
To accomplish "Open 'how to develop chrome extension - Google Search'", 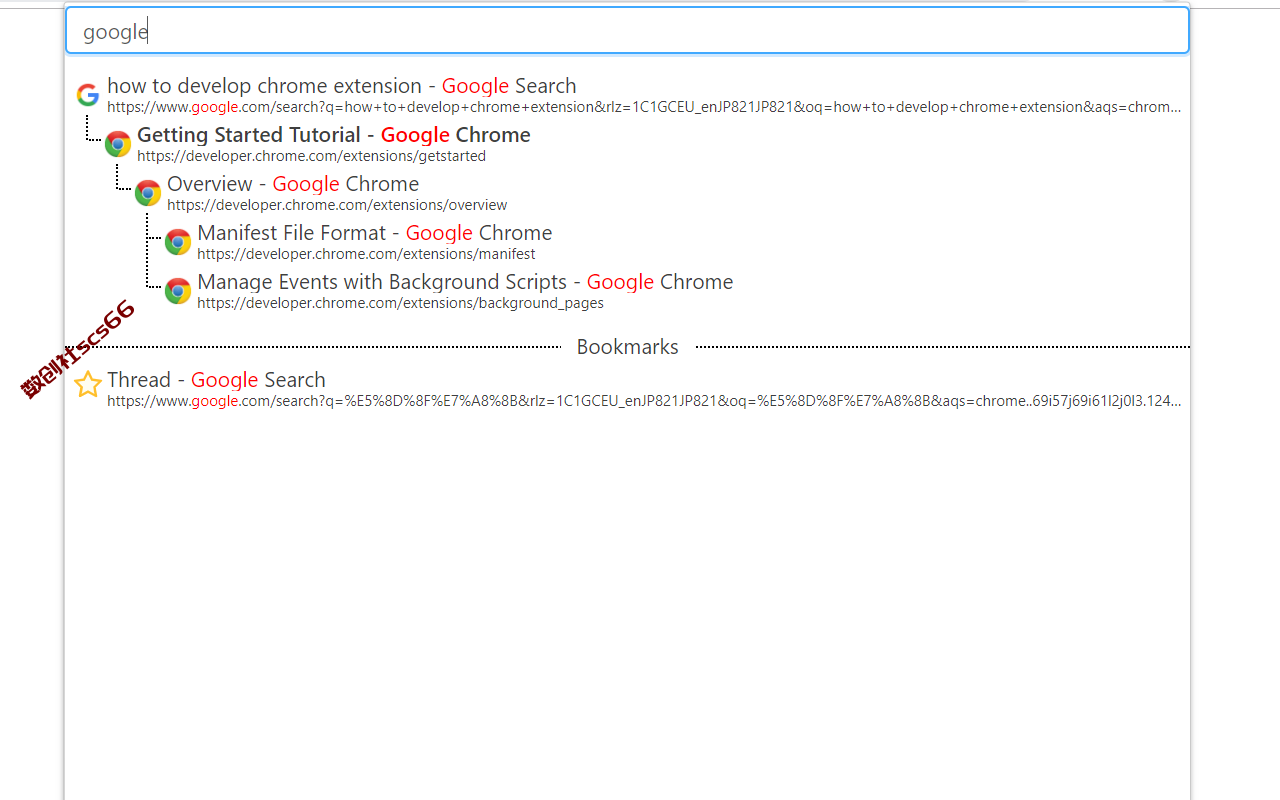I will click(342, 86).
